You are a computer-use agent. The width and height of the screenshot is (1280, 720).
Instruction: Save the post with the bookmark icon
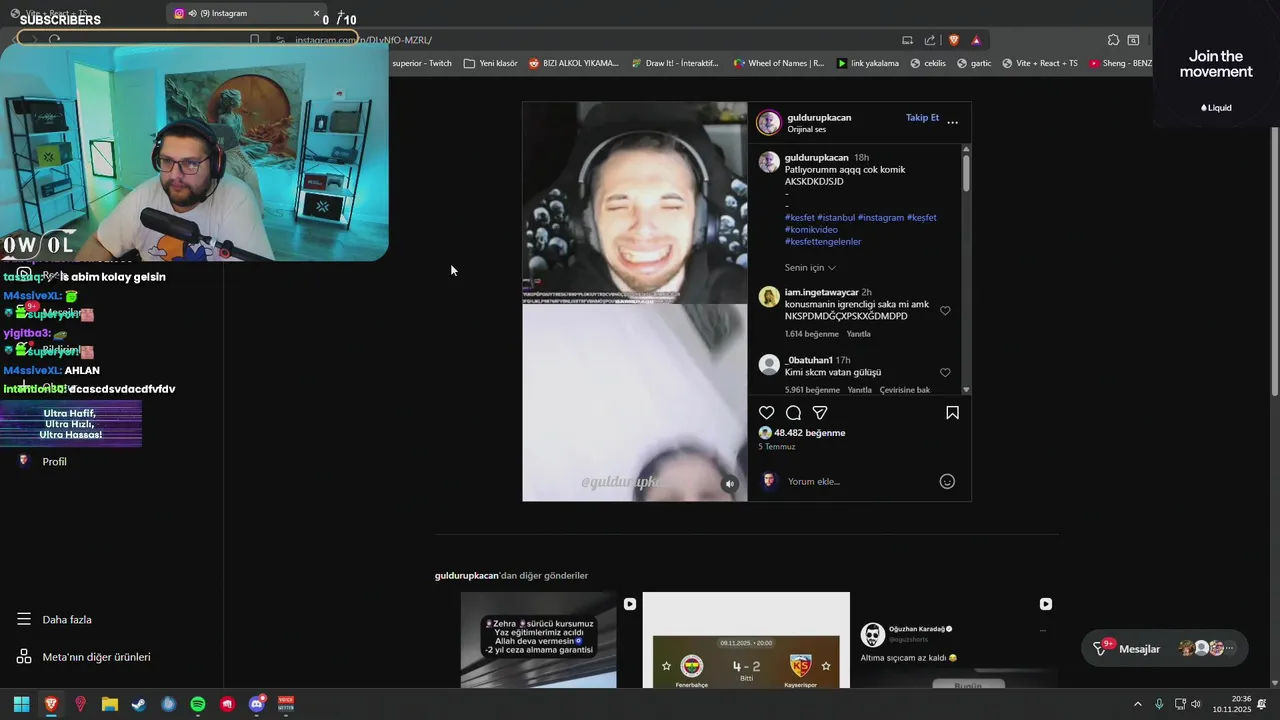952,413
